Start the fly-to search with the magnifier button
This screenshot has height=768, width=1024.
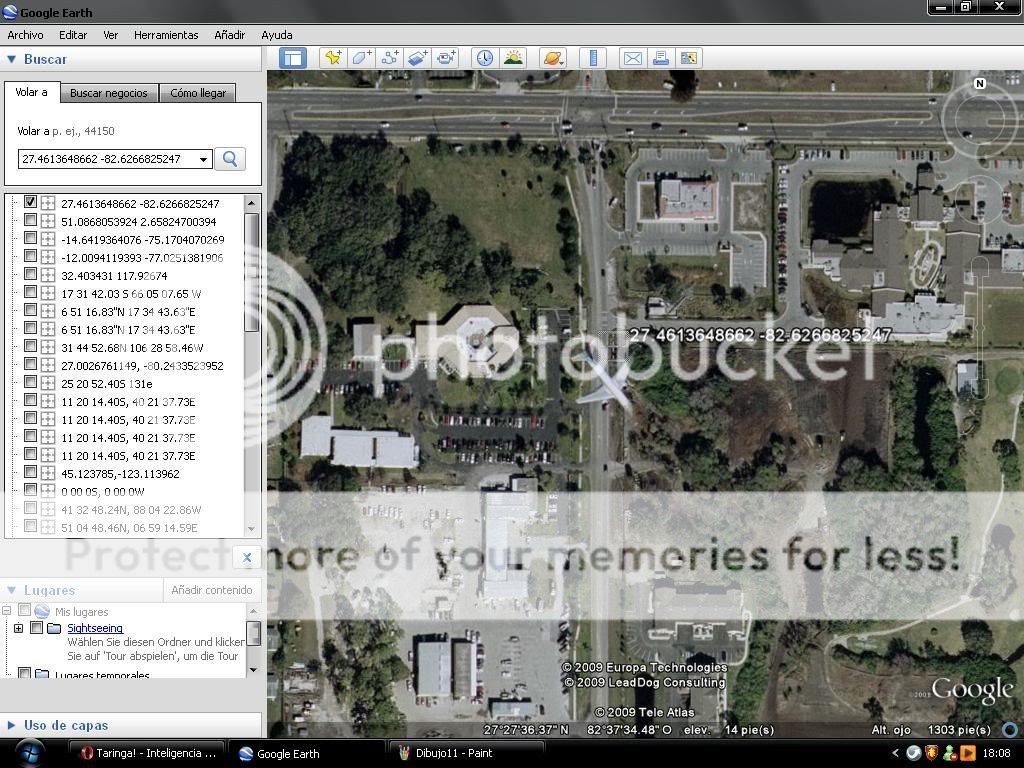[x=230, y=159]
